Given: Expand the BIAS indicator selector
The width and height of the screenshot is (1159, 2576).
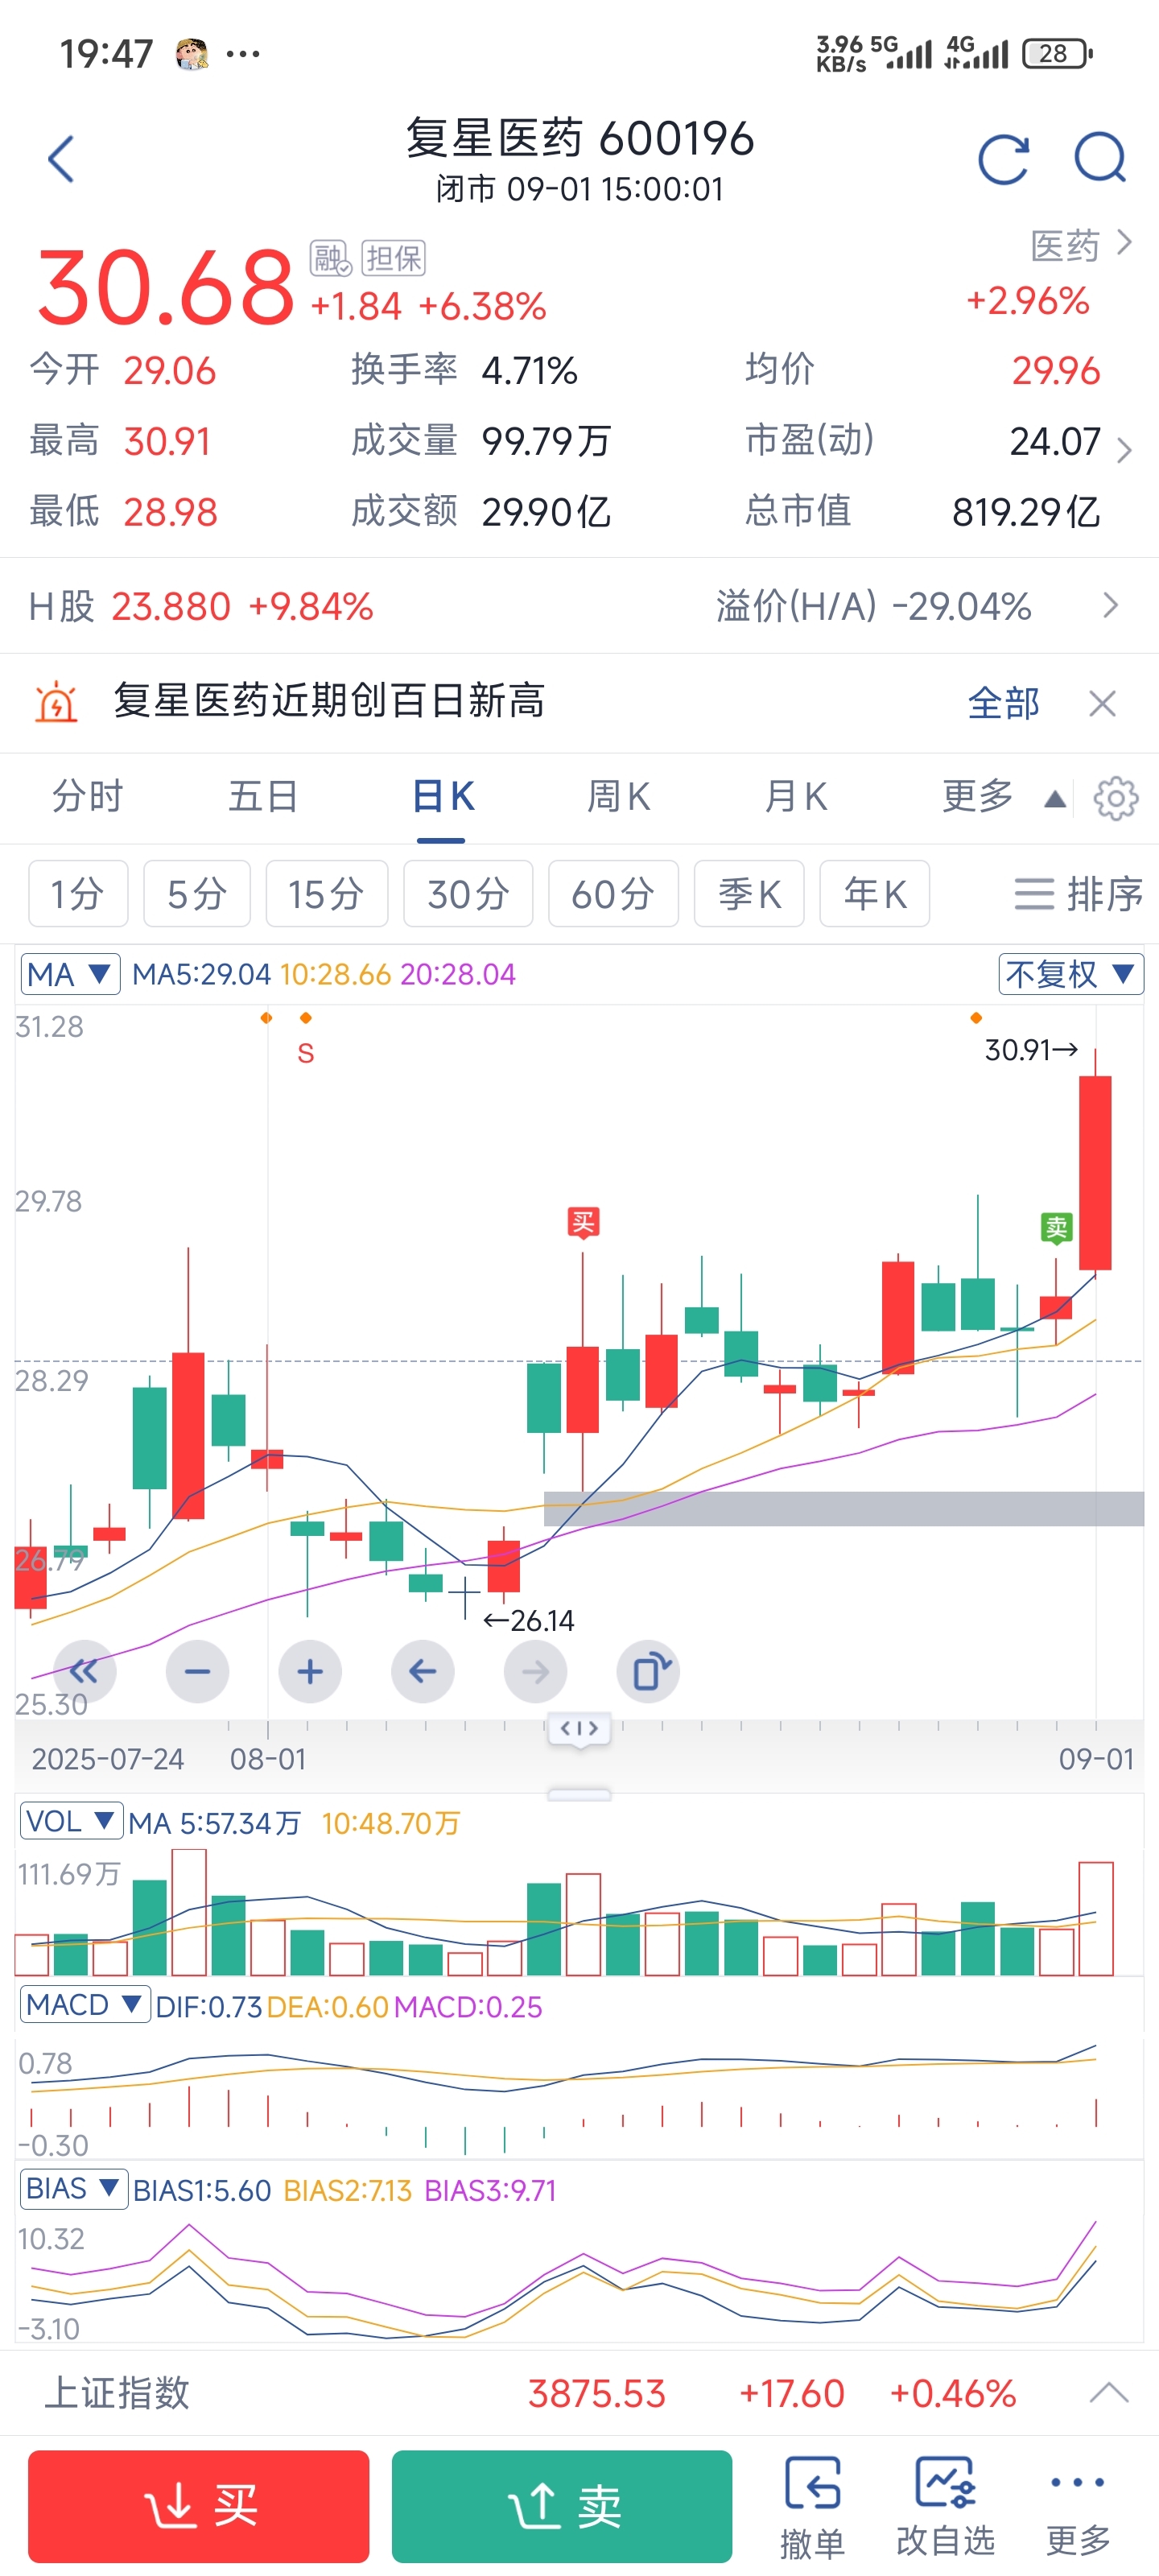Looking at the screenshot, I should click(x=73, y=2189).
